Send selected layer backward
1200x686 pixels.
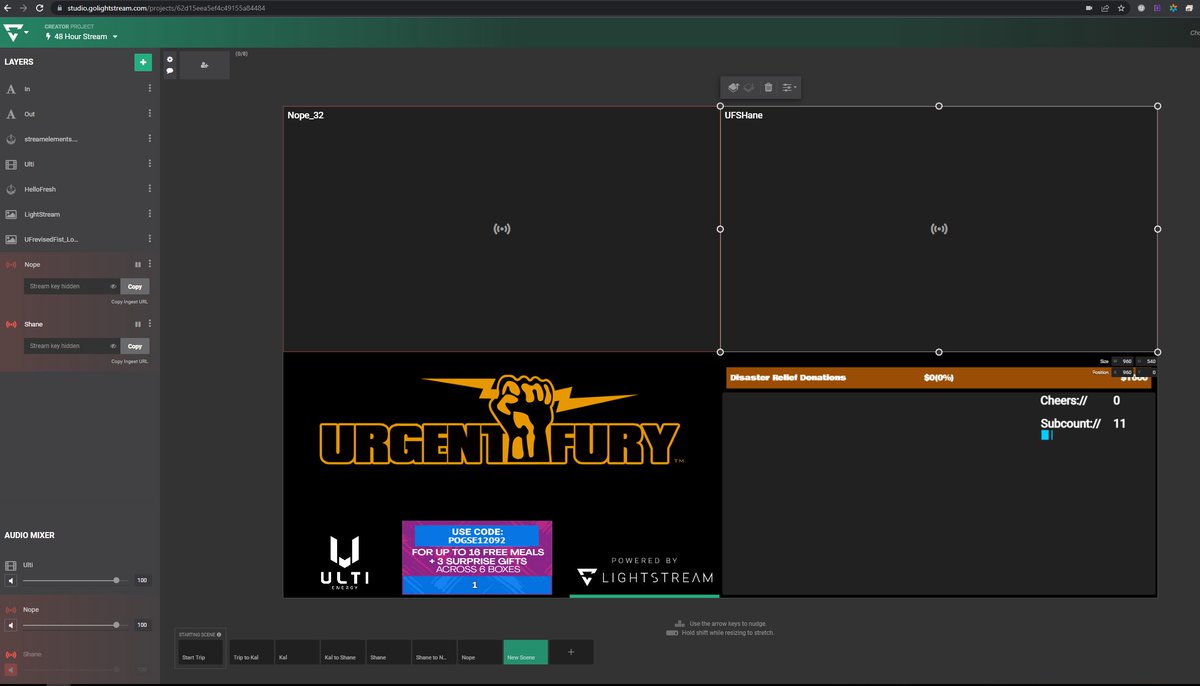click(749, 88)
